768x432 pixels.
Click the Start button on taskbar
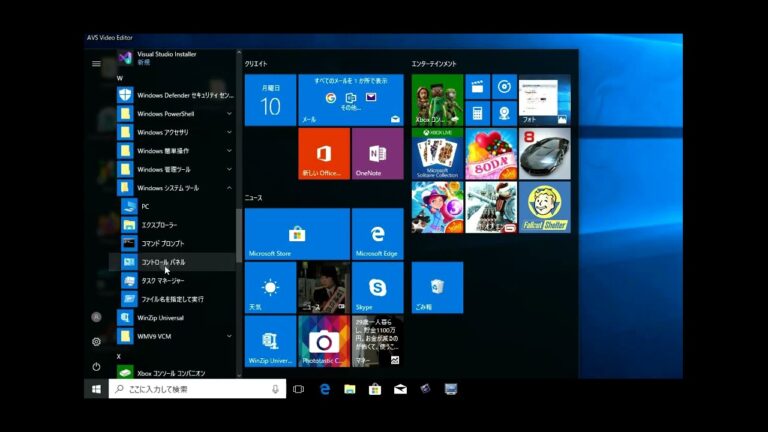pos(96,389)
